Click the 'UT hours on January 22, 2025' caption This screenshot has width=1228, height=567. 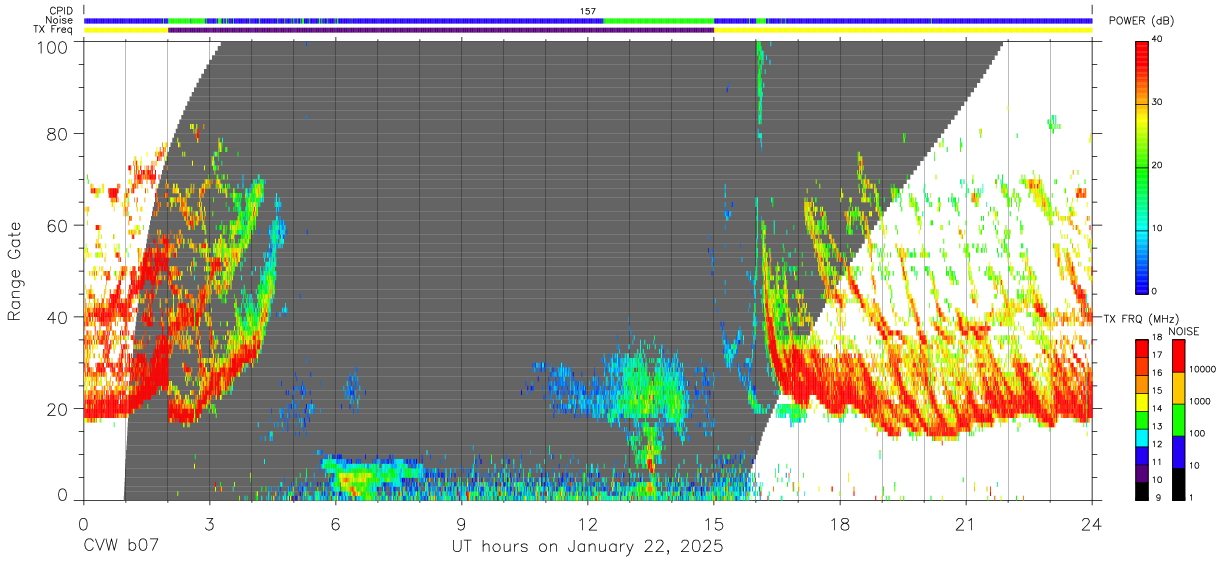[586, 548]
